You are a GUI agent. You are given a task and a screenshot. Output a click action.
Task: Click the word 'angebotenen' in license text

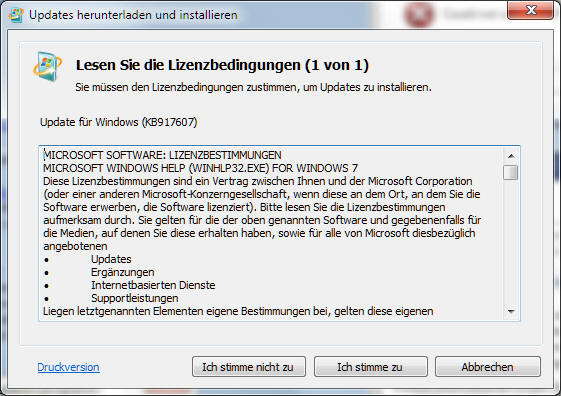click(x=75, y=246)
